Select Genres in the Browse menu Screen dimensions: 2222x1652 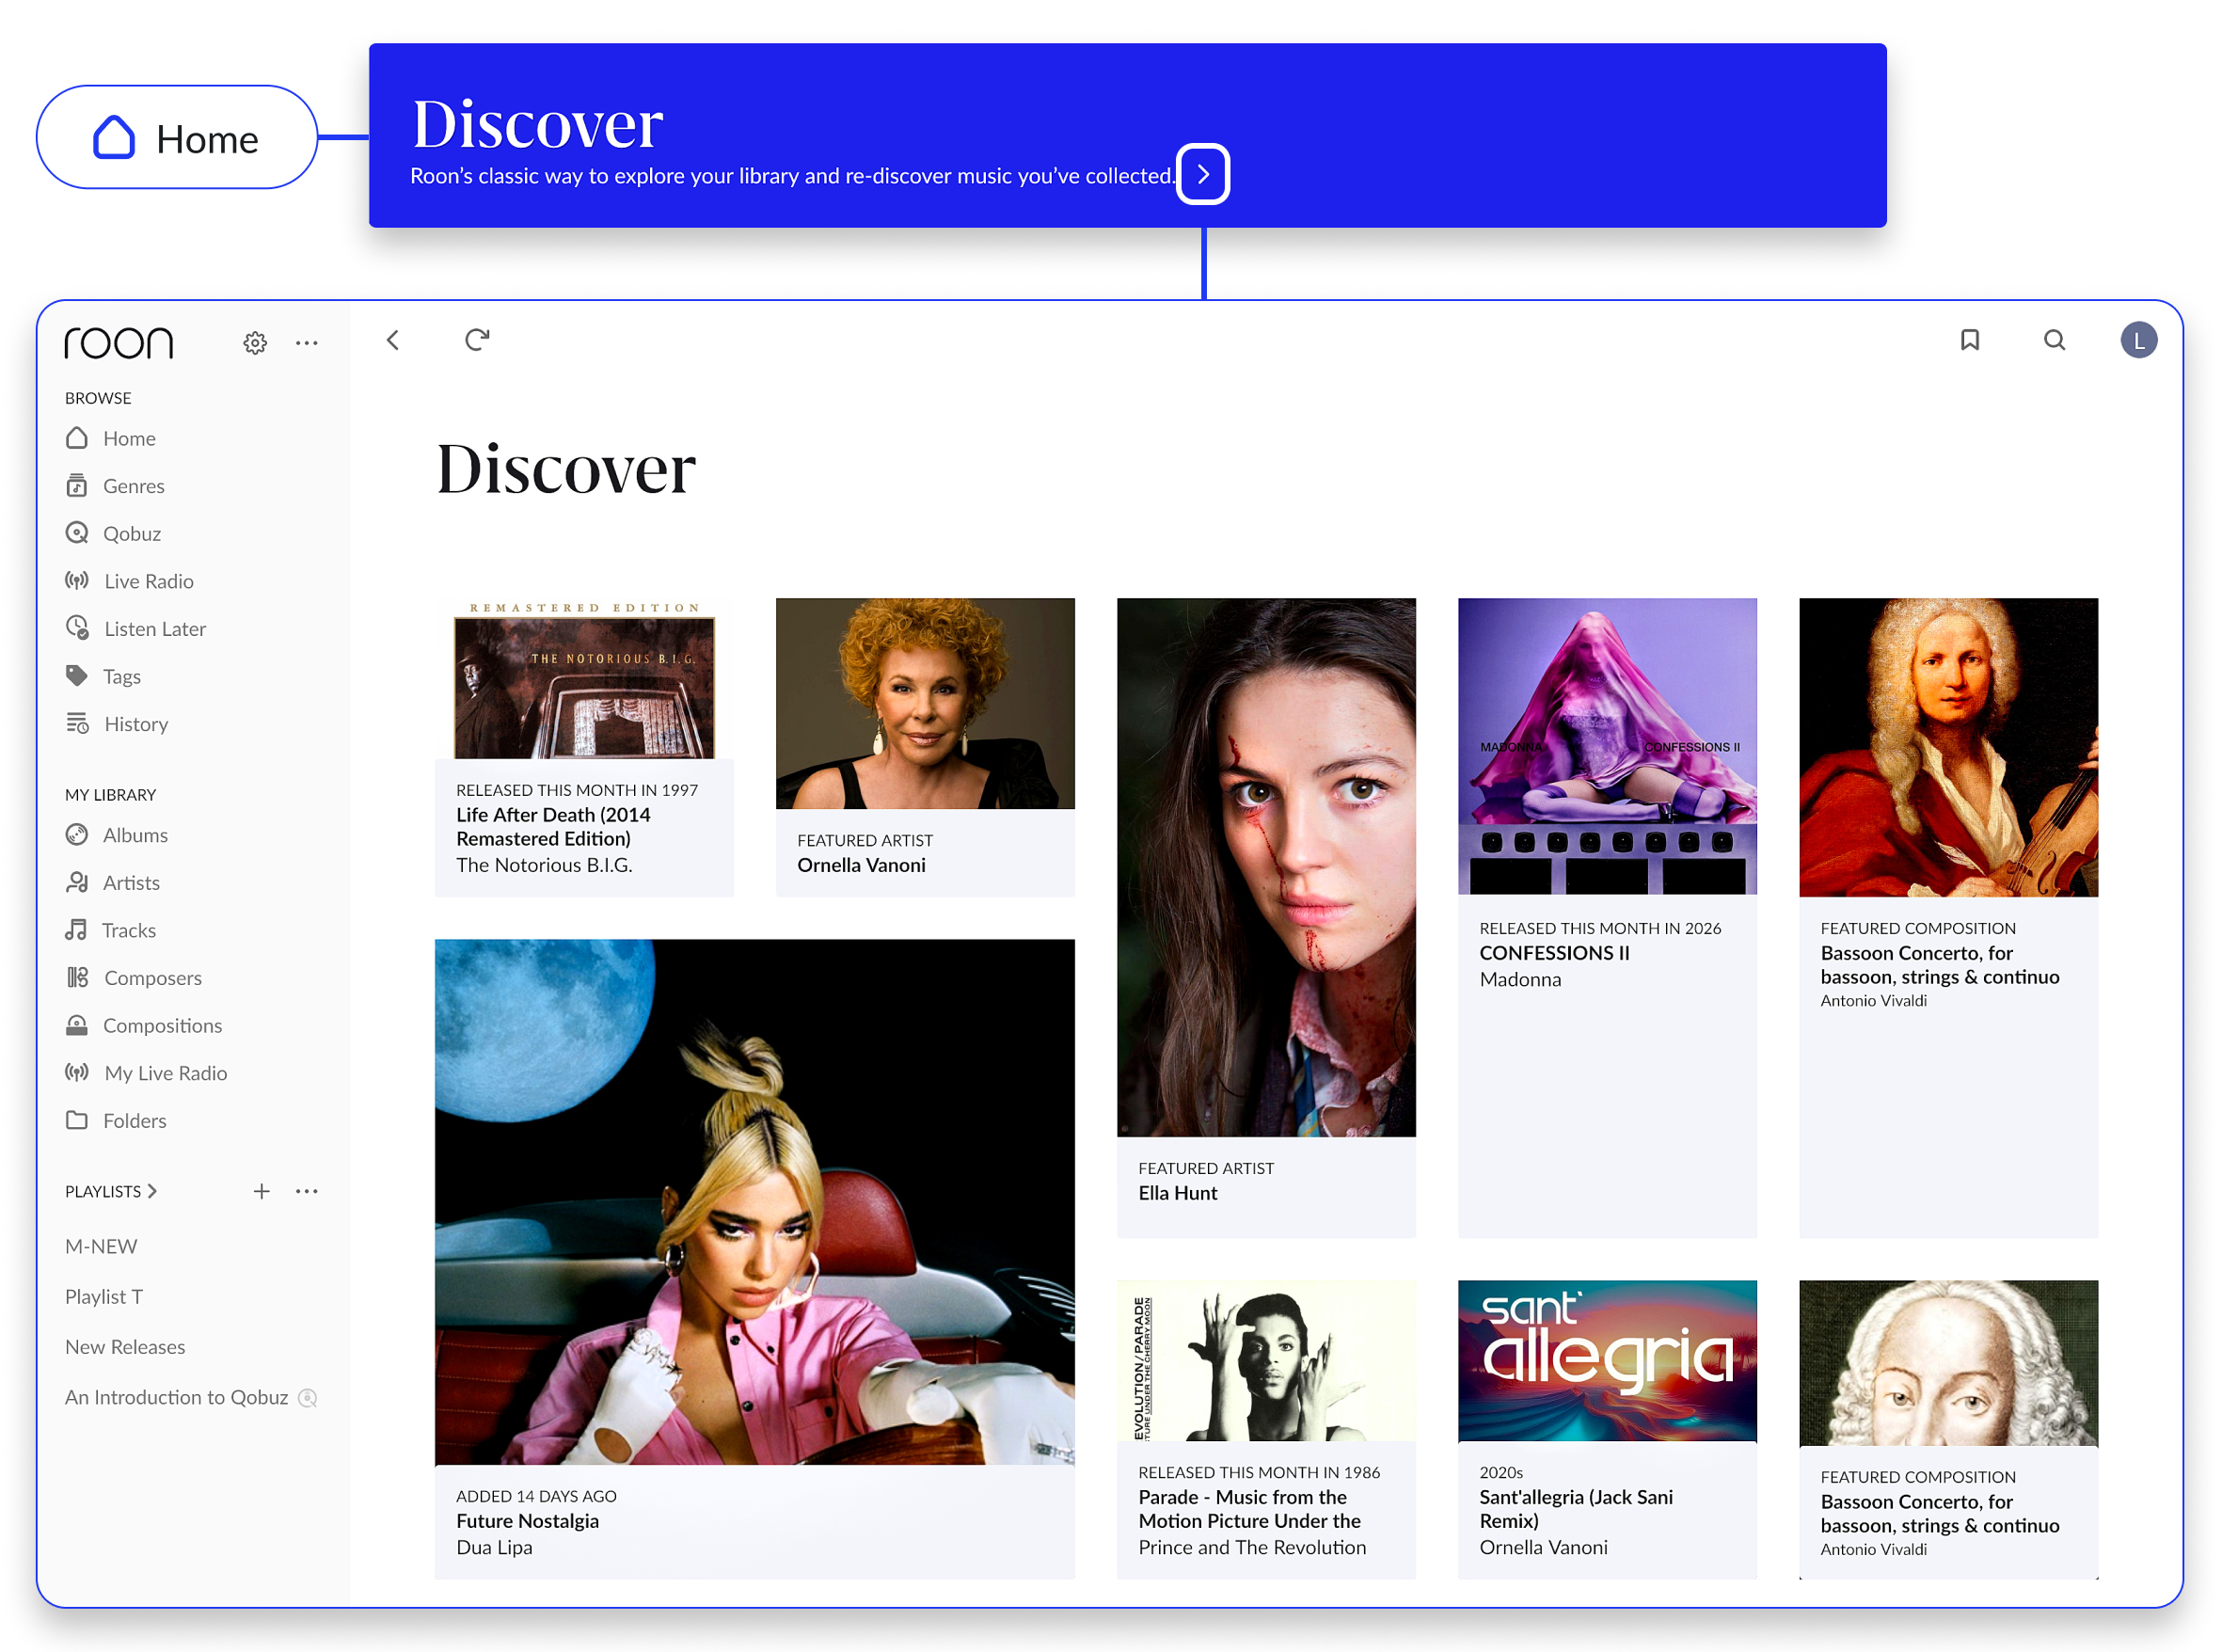(134, 486)
